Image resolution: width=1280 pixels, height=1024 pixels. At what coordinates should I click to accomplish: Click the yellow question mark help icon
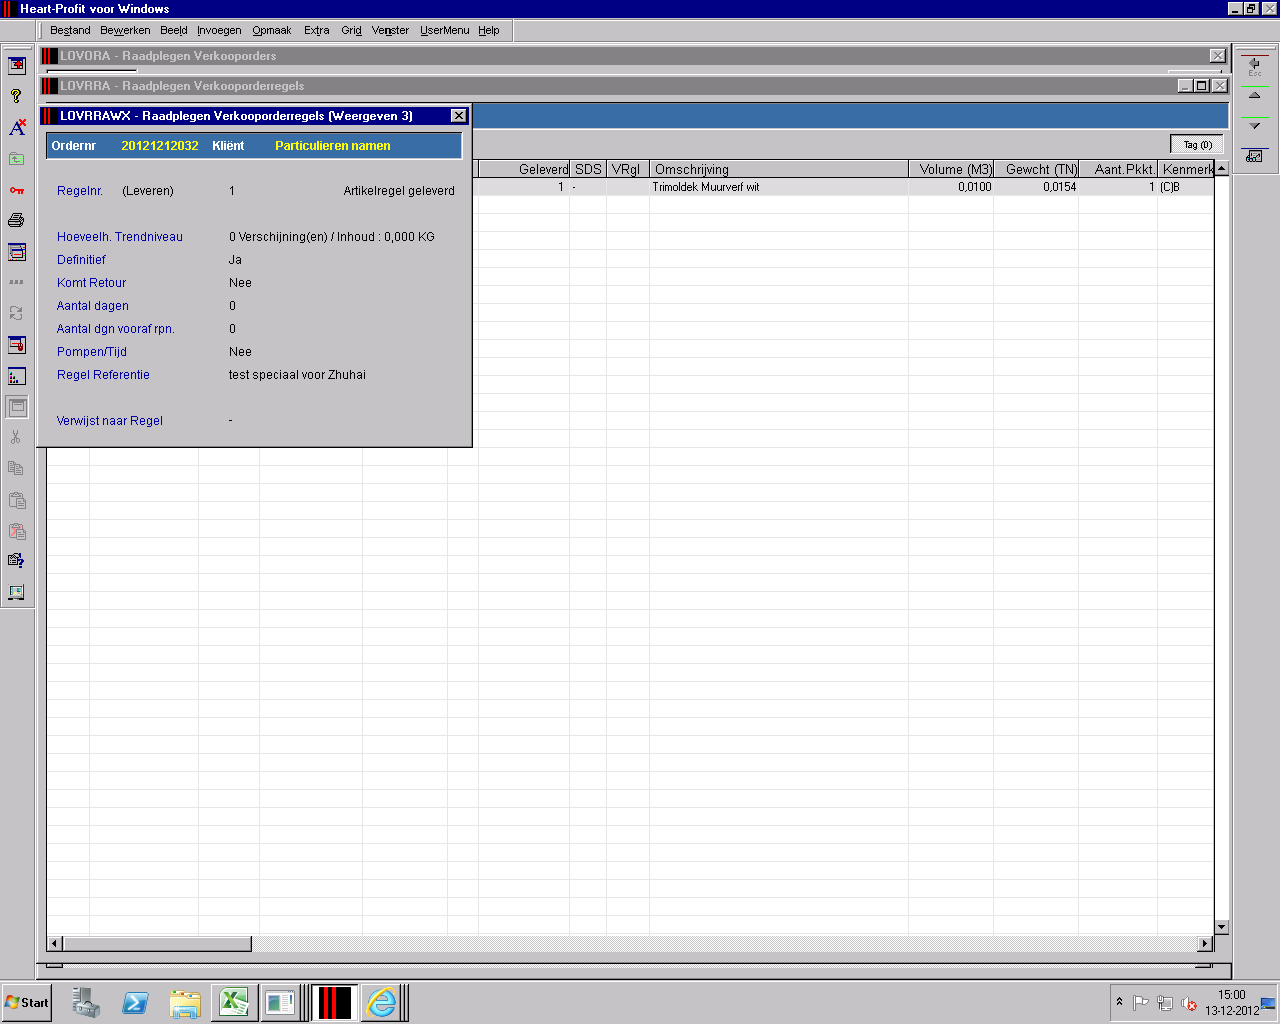pos(16,96)
